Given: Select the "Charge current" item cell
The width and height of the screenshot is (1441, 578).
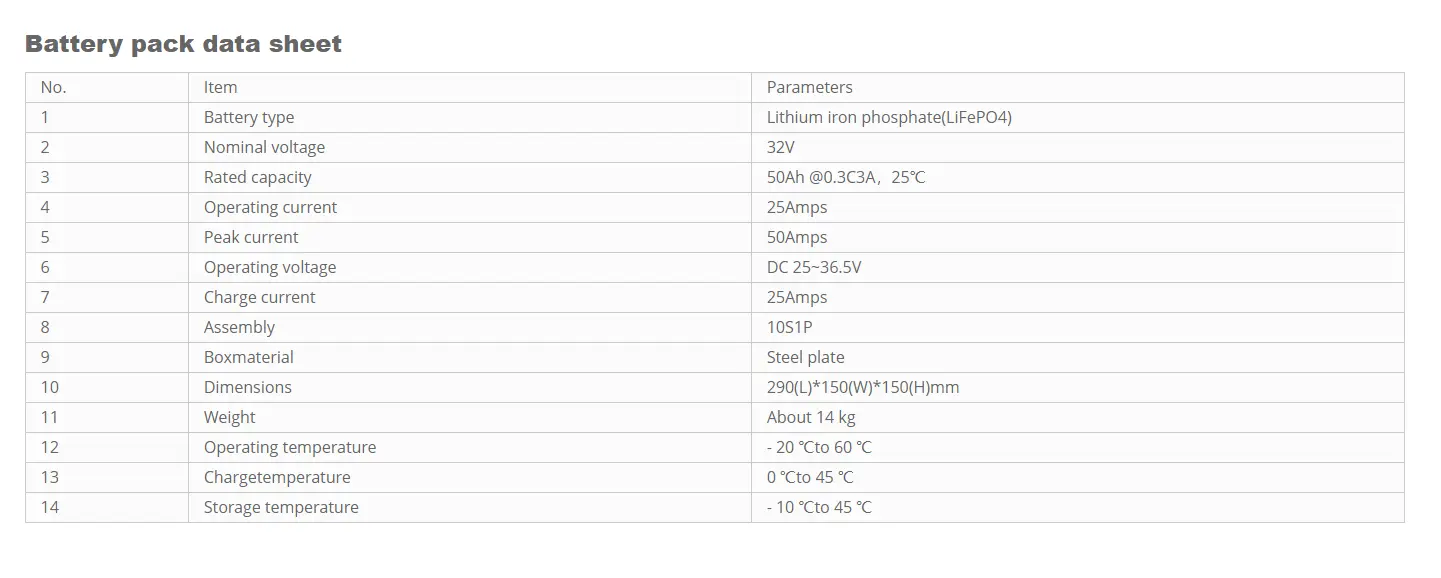Looking at the screenshot, I should 260,298.
